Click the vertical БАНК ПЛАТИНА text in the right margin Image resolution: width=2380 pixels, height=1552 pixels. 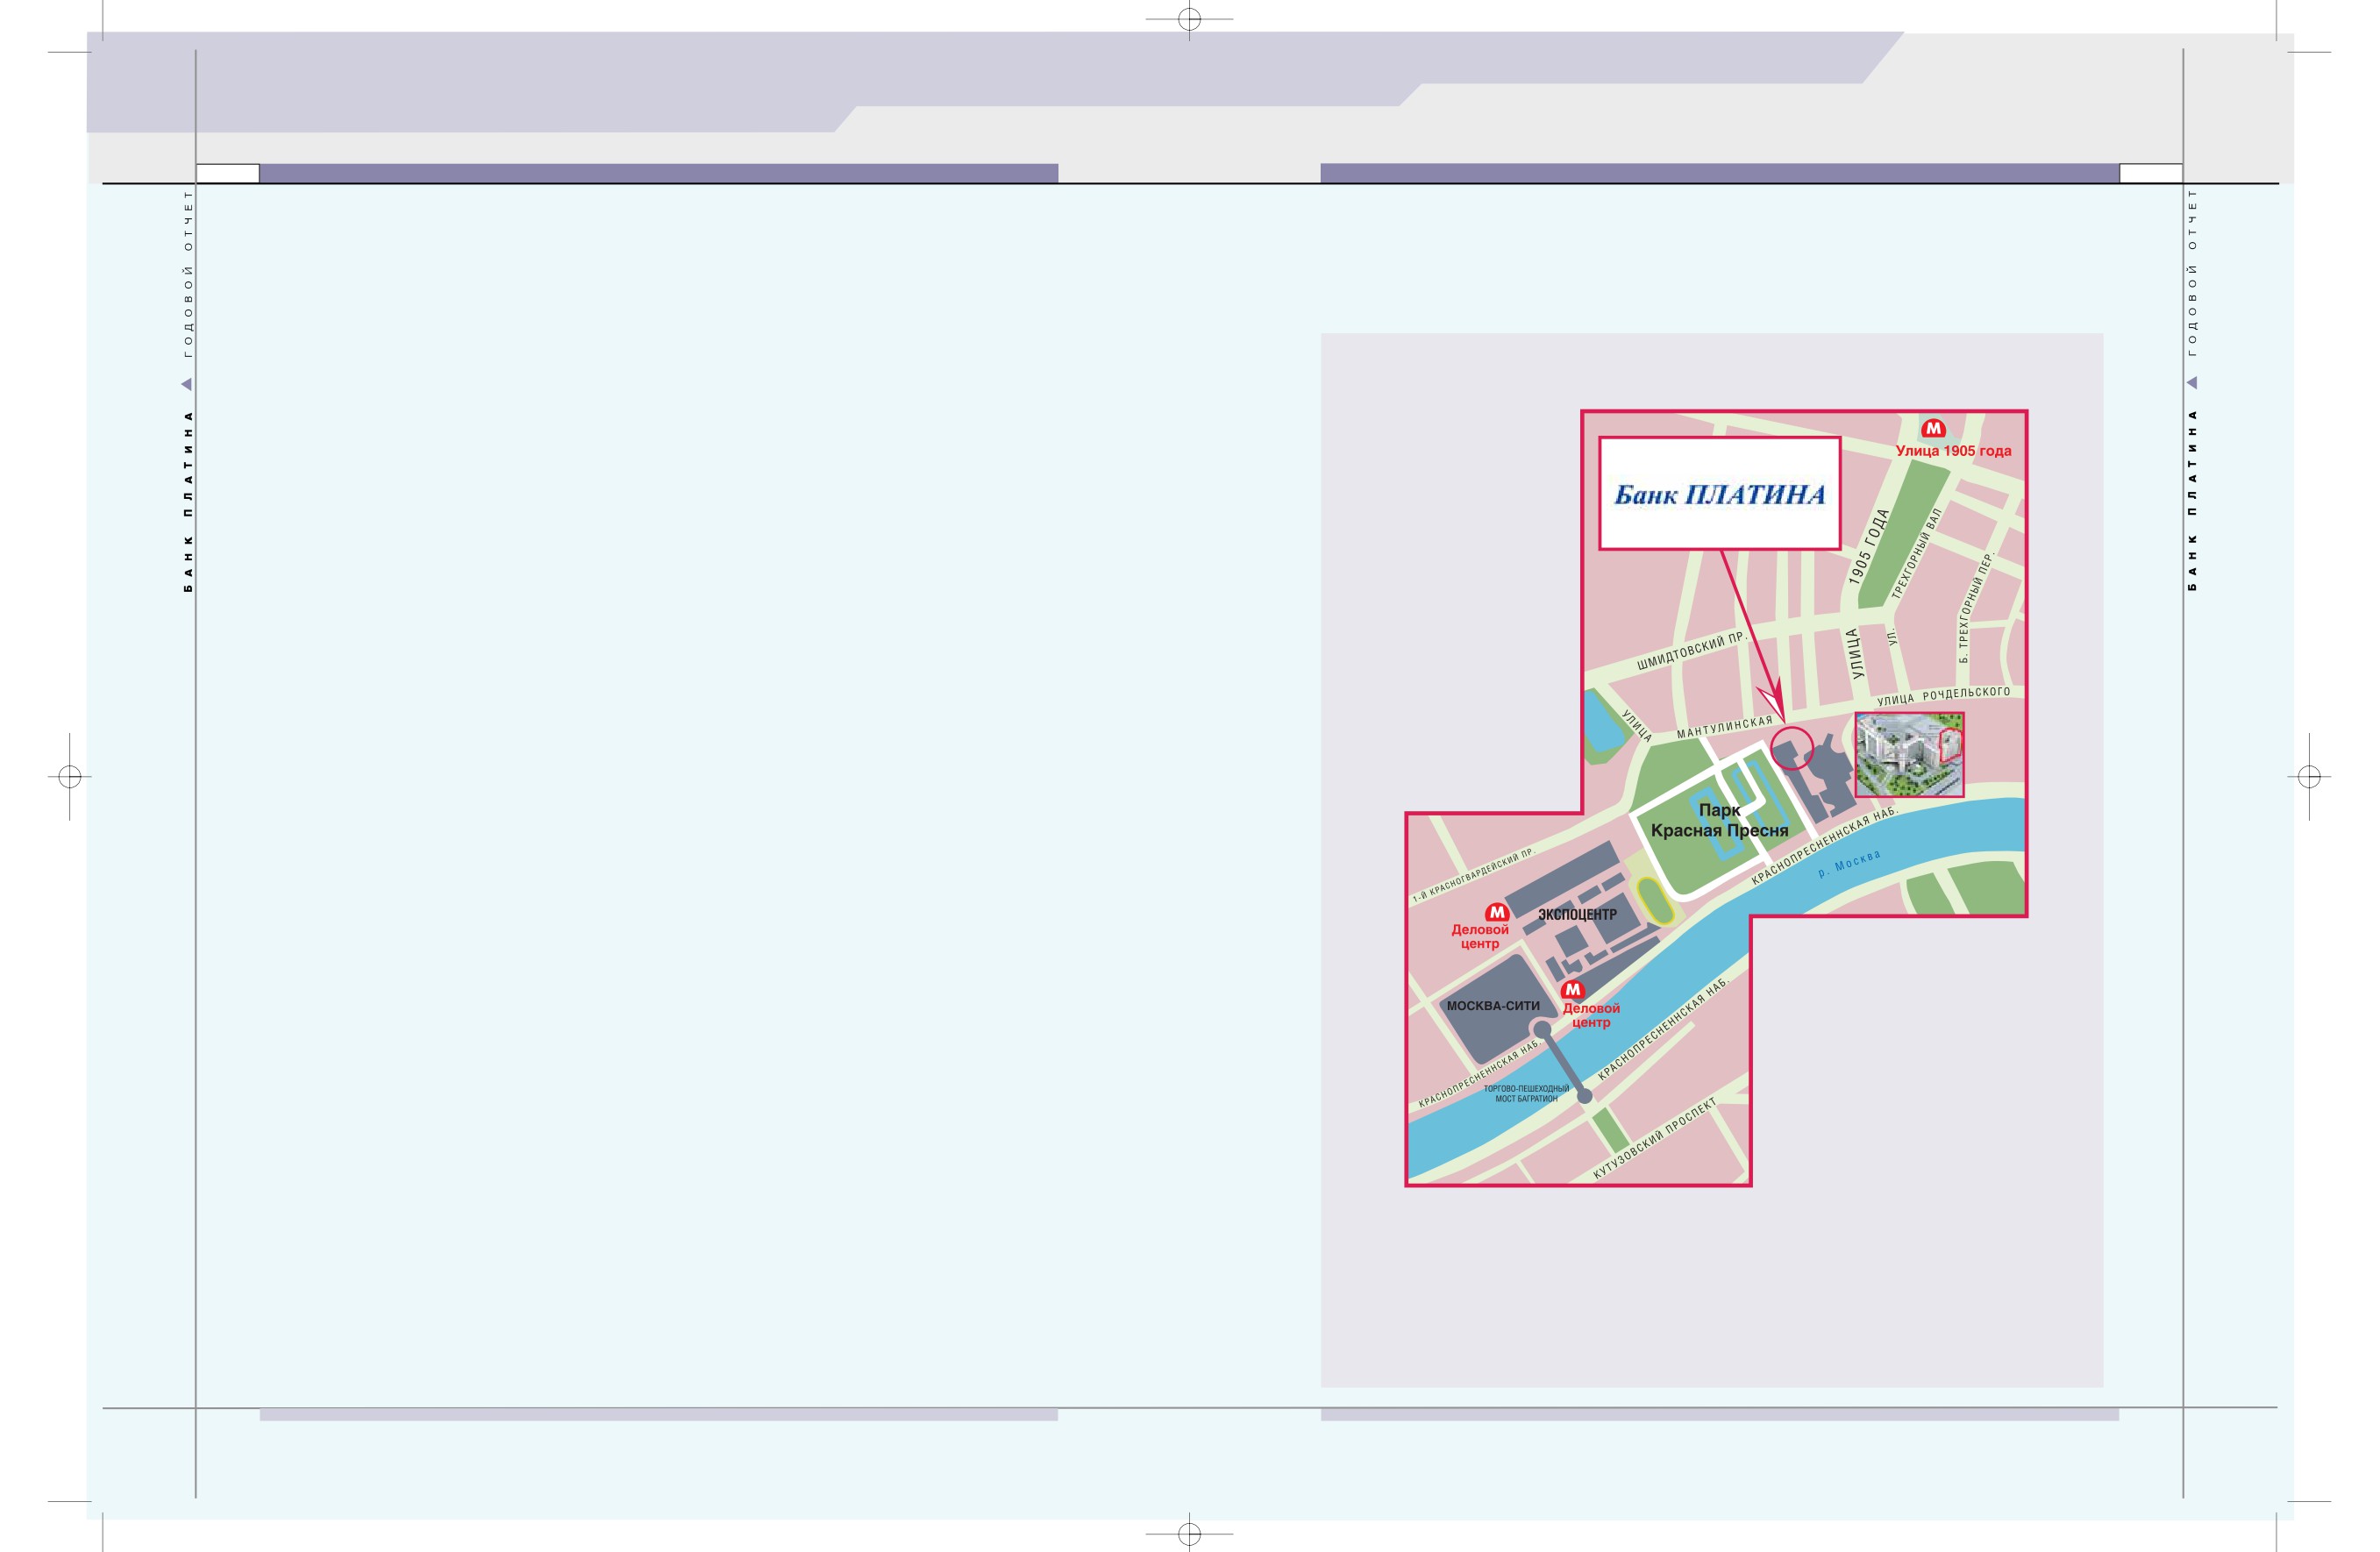[2192, 500]
